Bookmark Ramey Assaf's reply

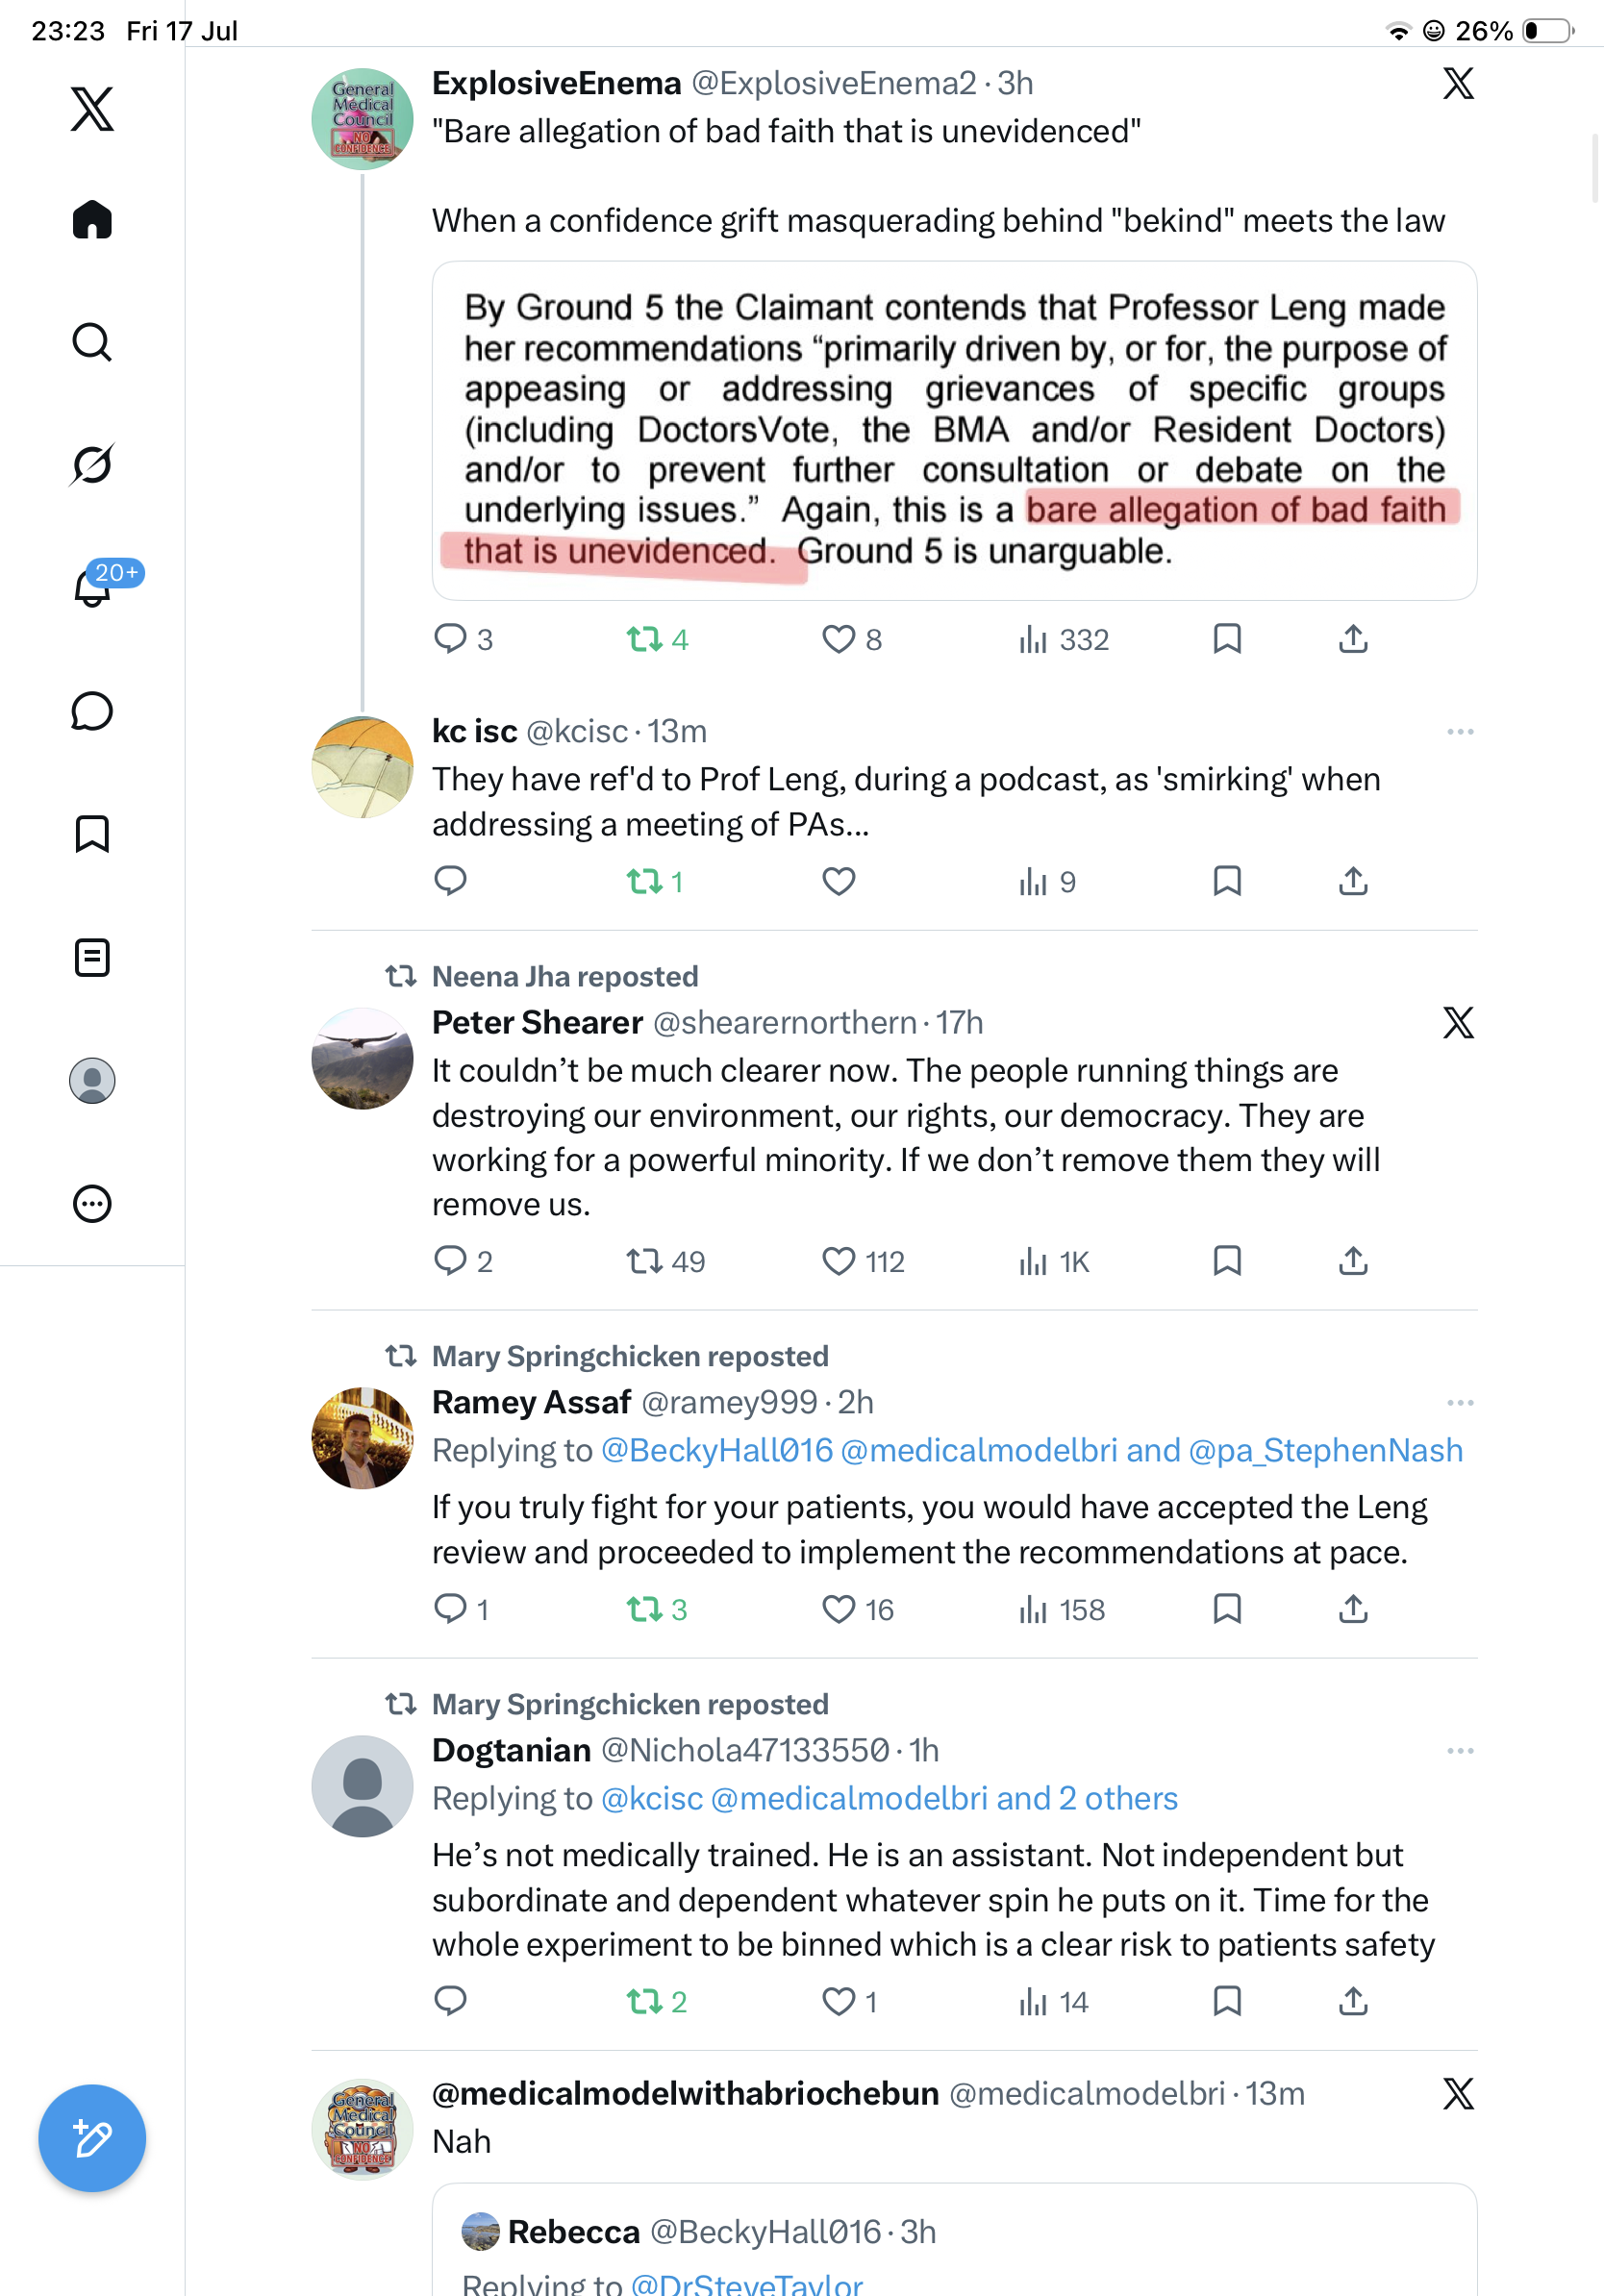click(x=1227, y=1609)
